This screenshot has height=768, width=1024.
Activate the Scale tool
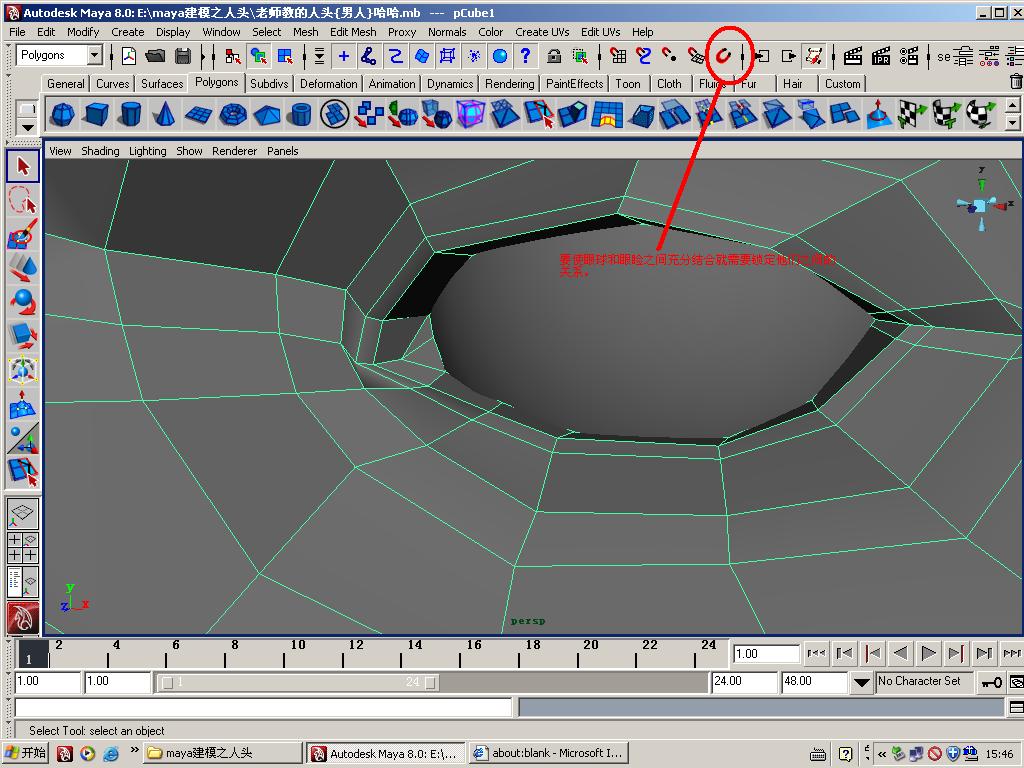(x=23, y=336)
